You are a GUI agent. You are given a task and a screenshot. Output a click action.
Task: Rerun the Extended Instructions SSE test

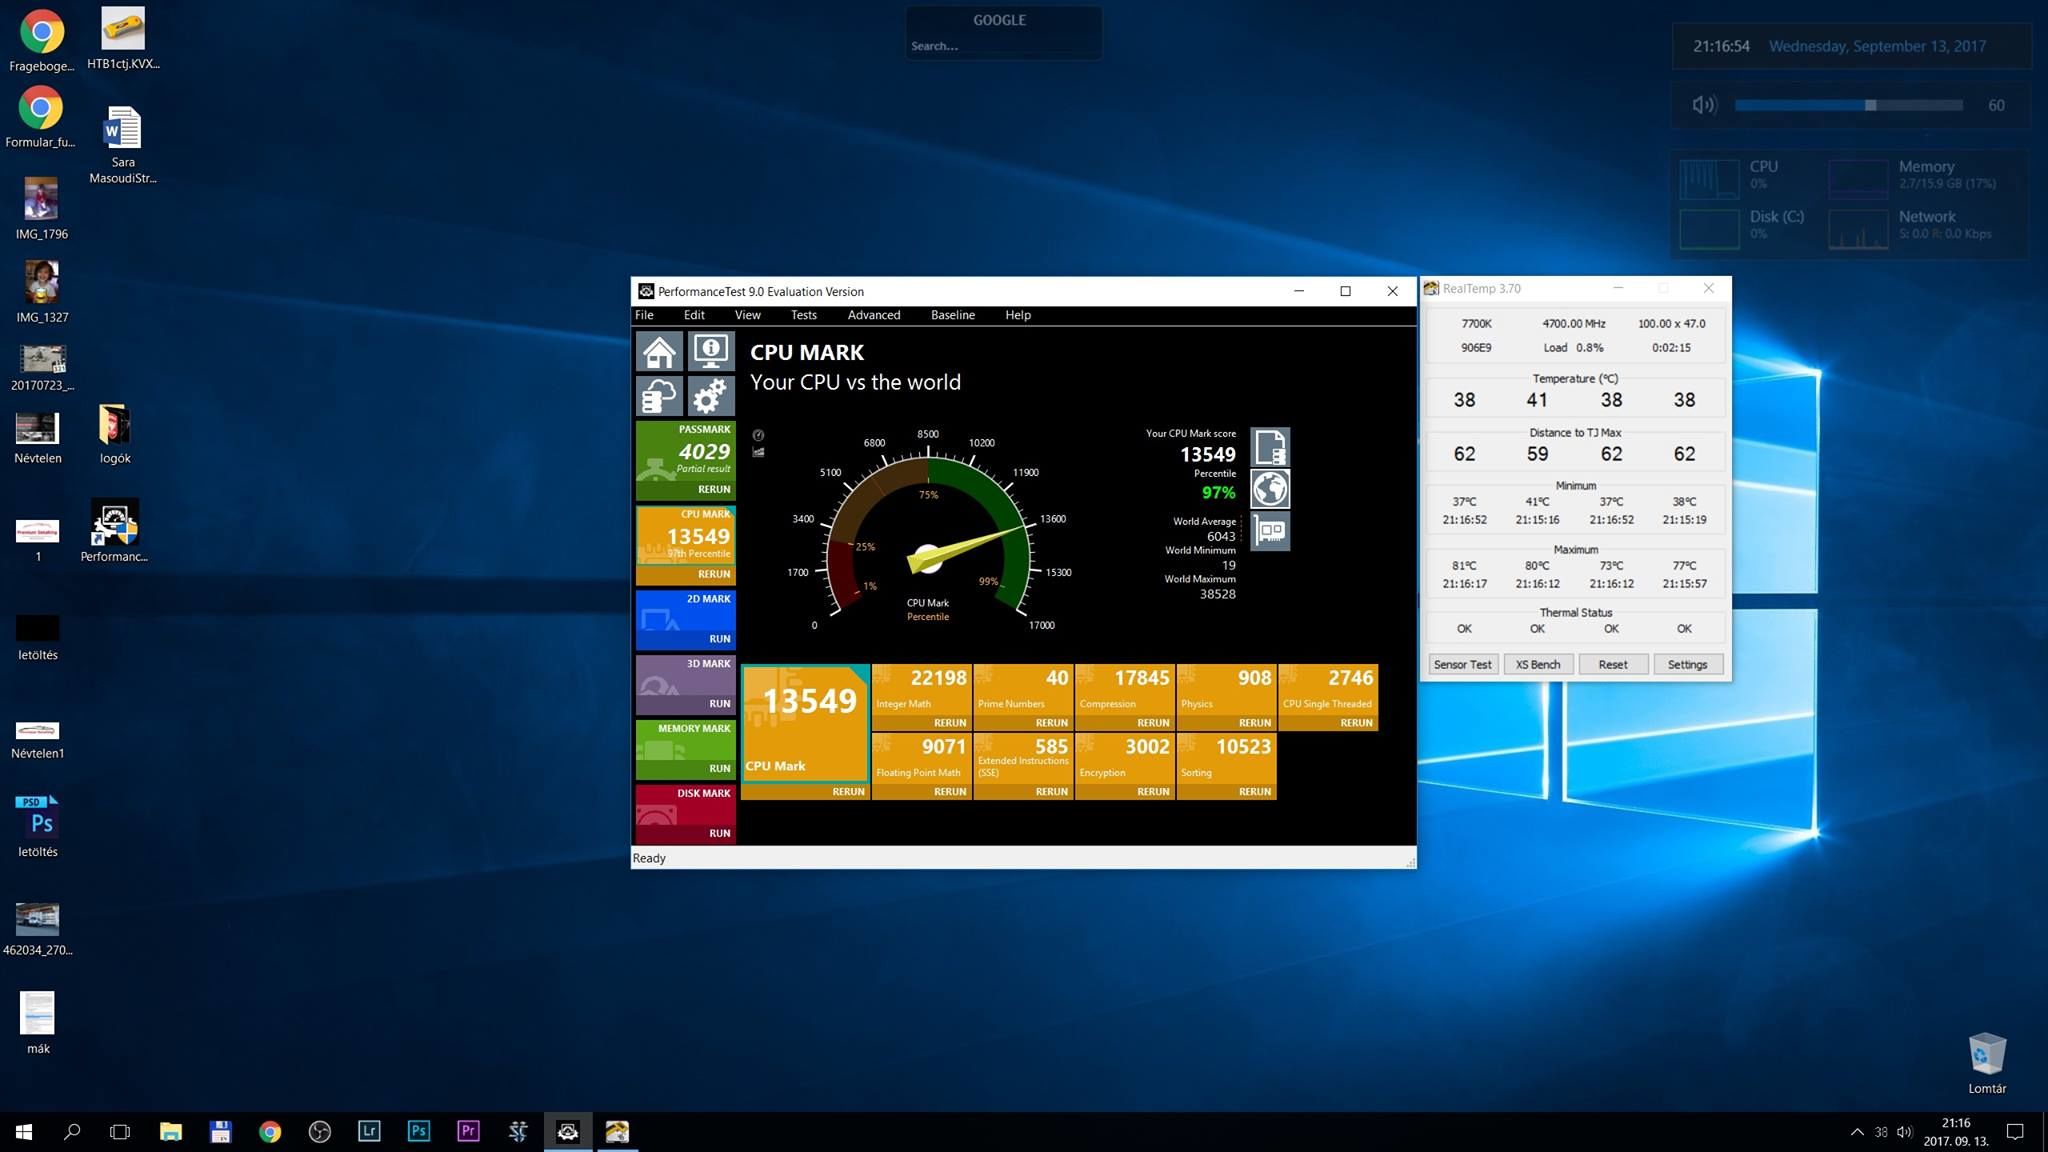click(1051, 791)
